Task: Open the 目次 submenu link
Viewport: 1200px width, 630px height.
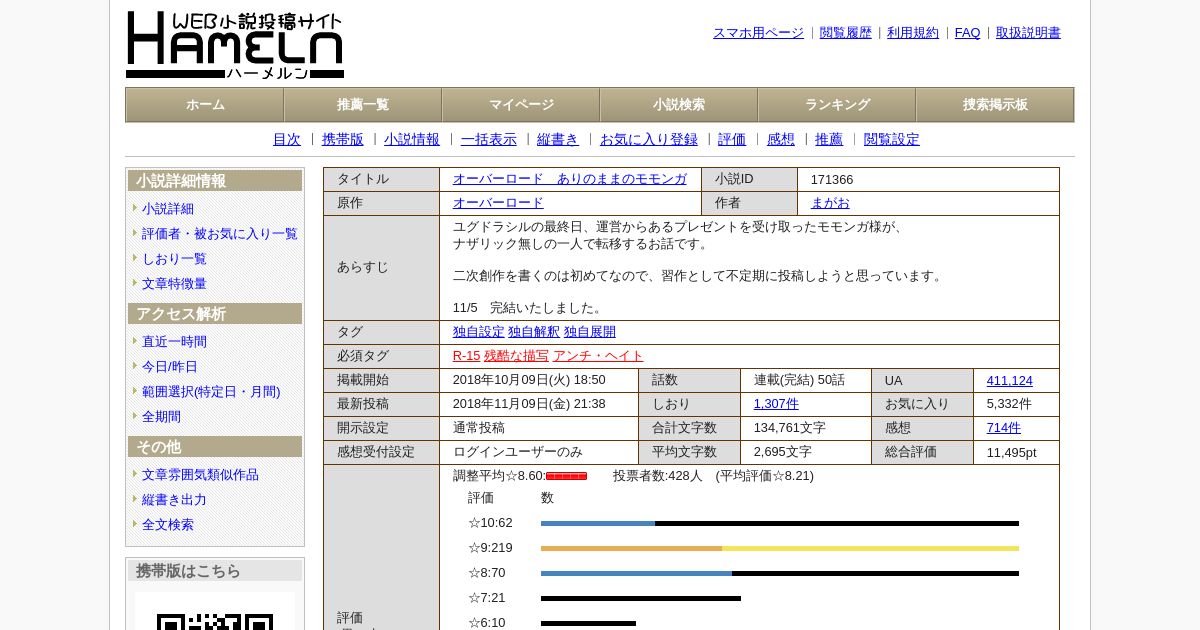Action: click(x=287, y=140)
